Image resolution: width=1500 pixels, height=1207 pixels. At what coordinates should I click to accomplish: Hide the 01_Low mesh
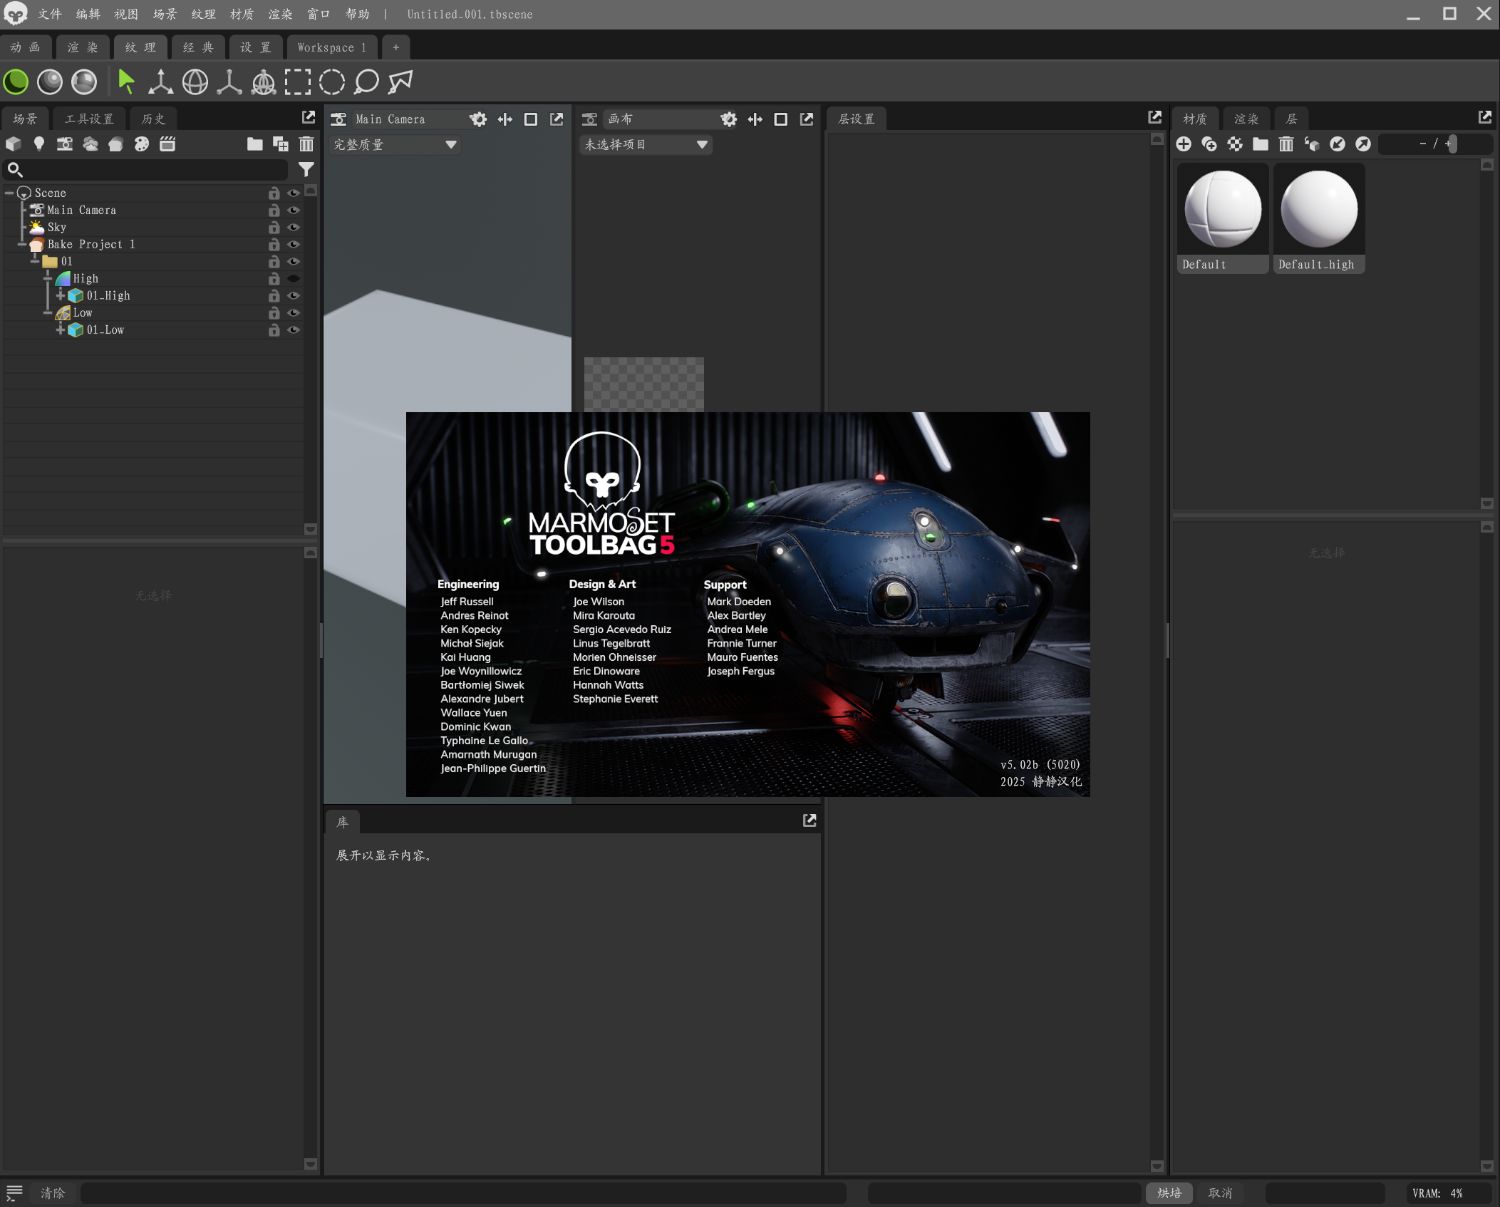[x=294, y=330]
